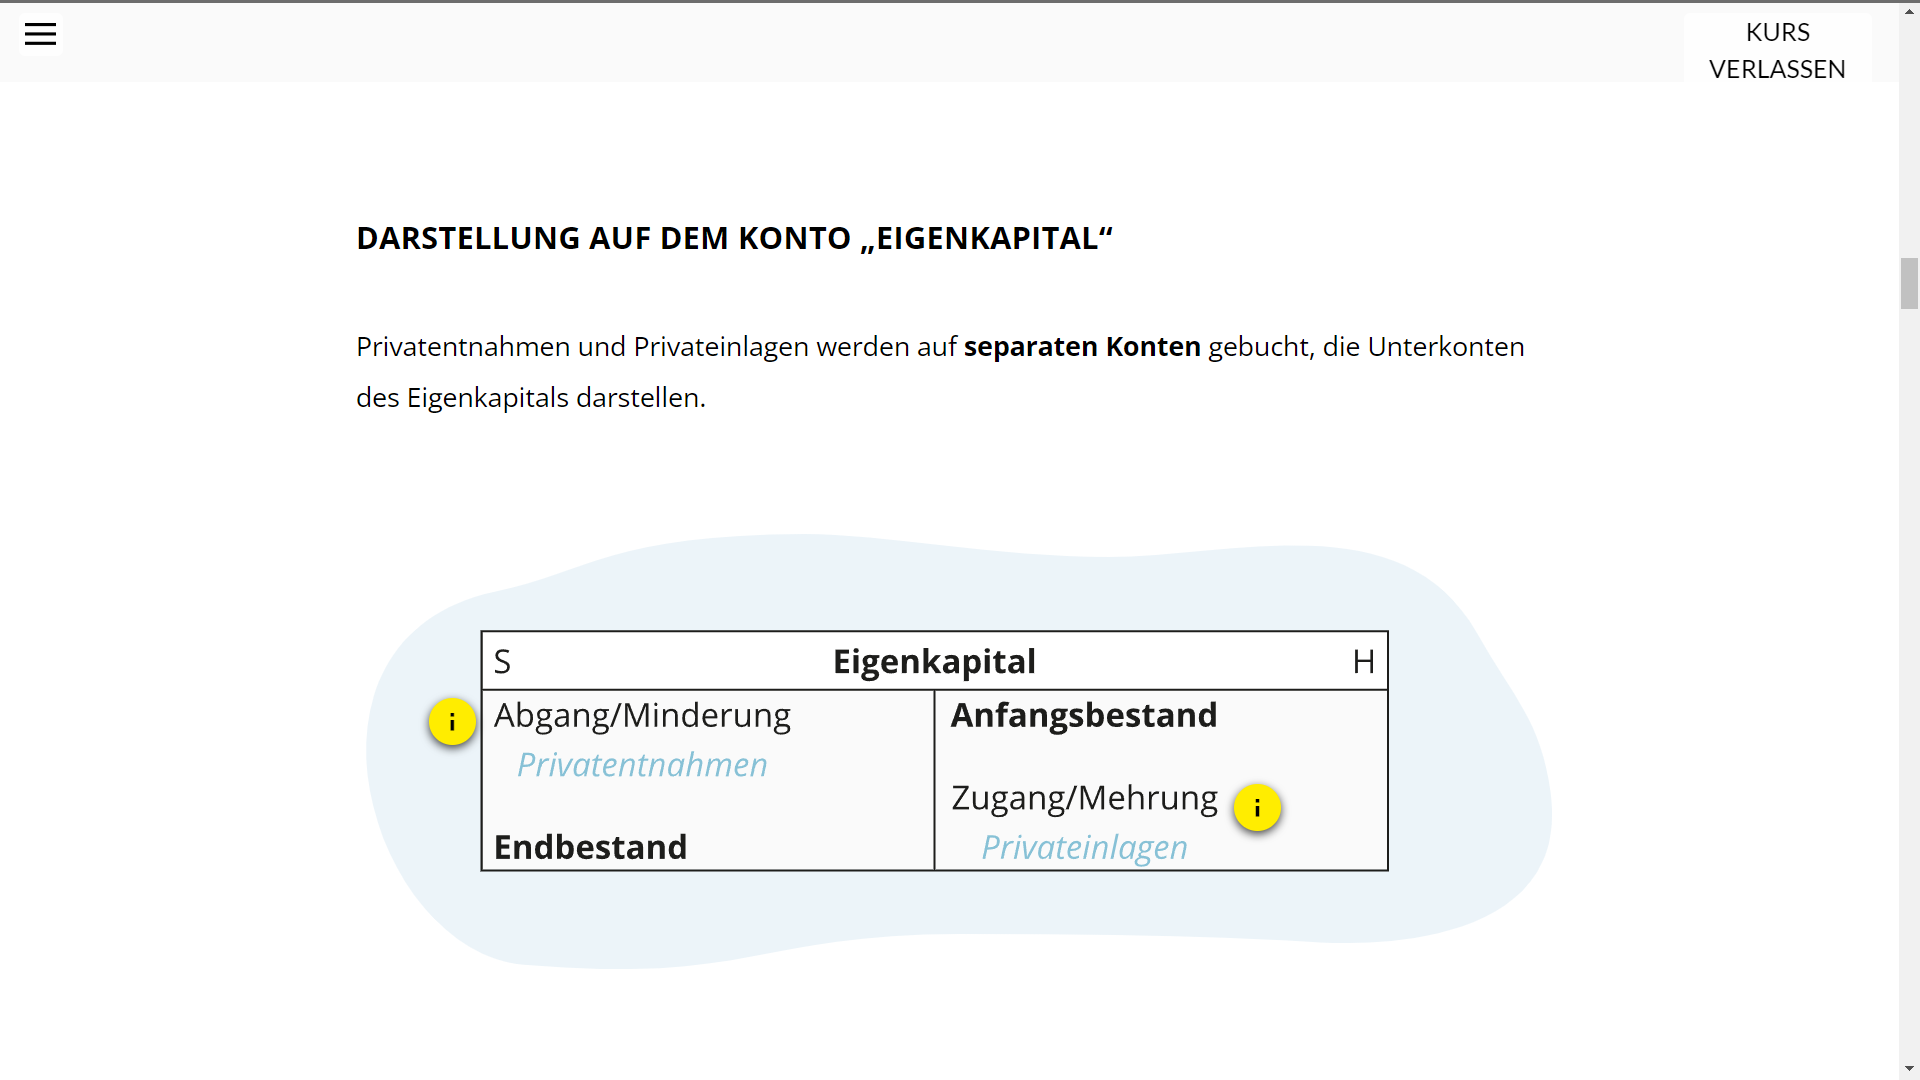Click the bold text 'separaten Konten'
Image resolution: width=1920 pixels, height=1080 pixels.
click(x=1082, y=347)
